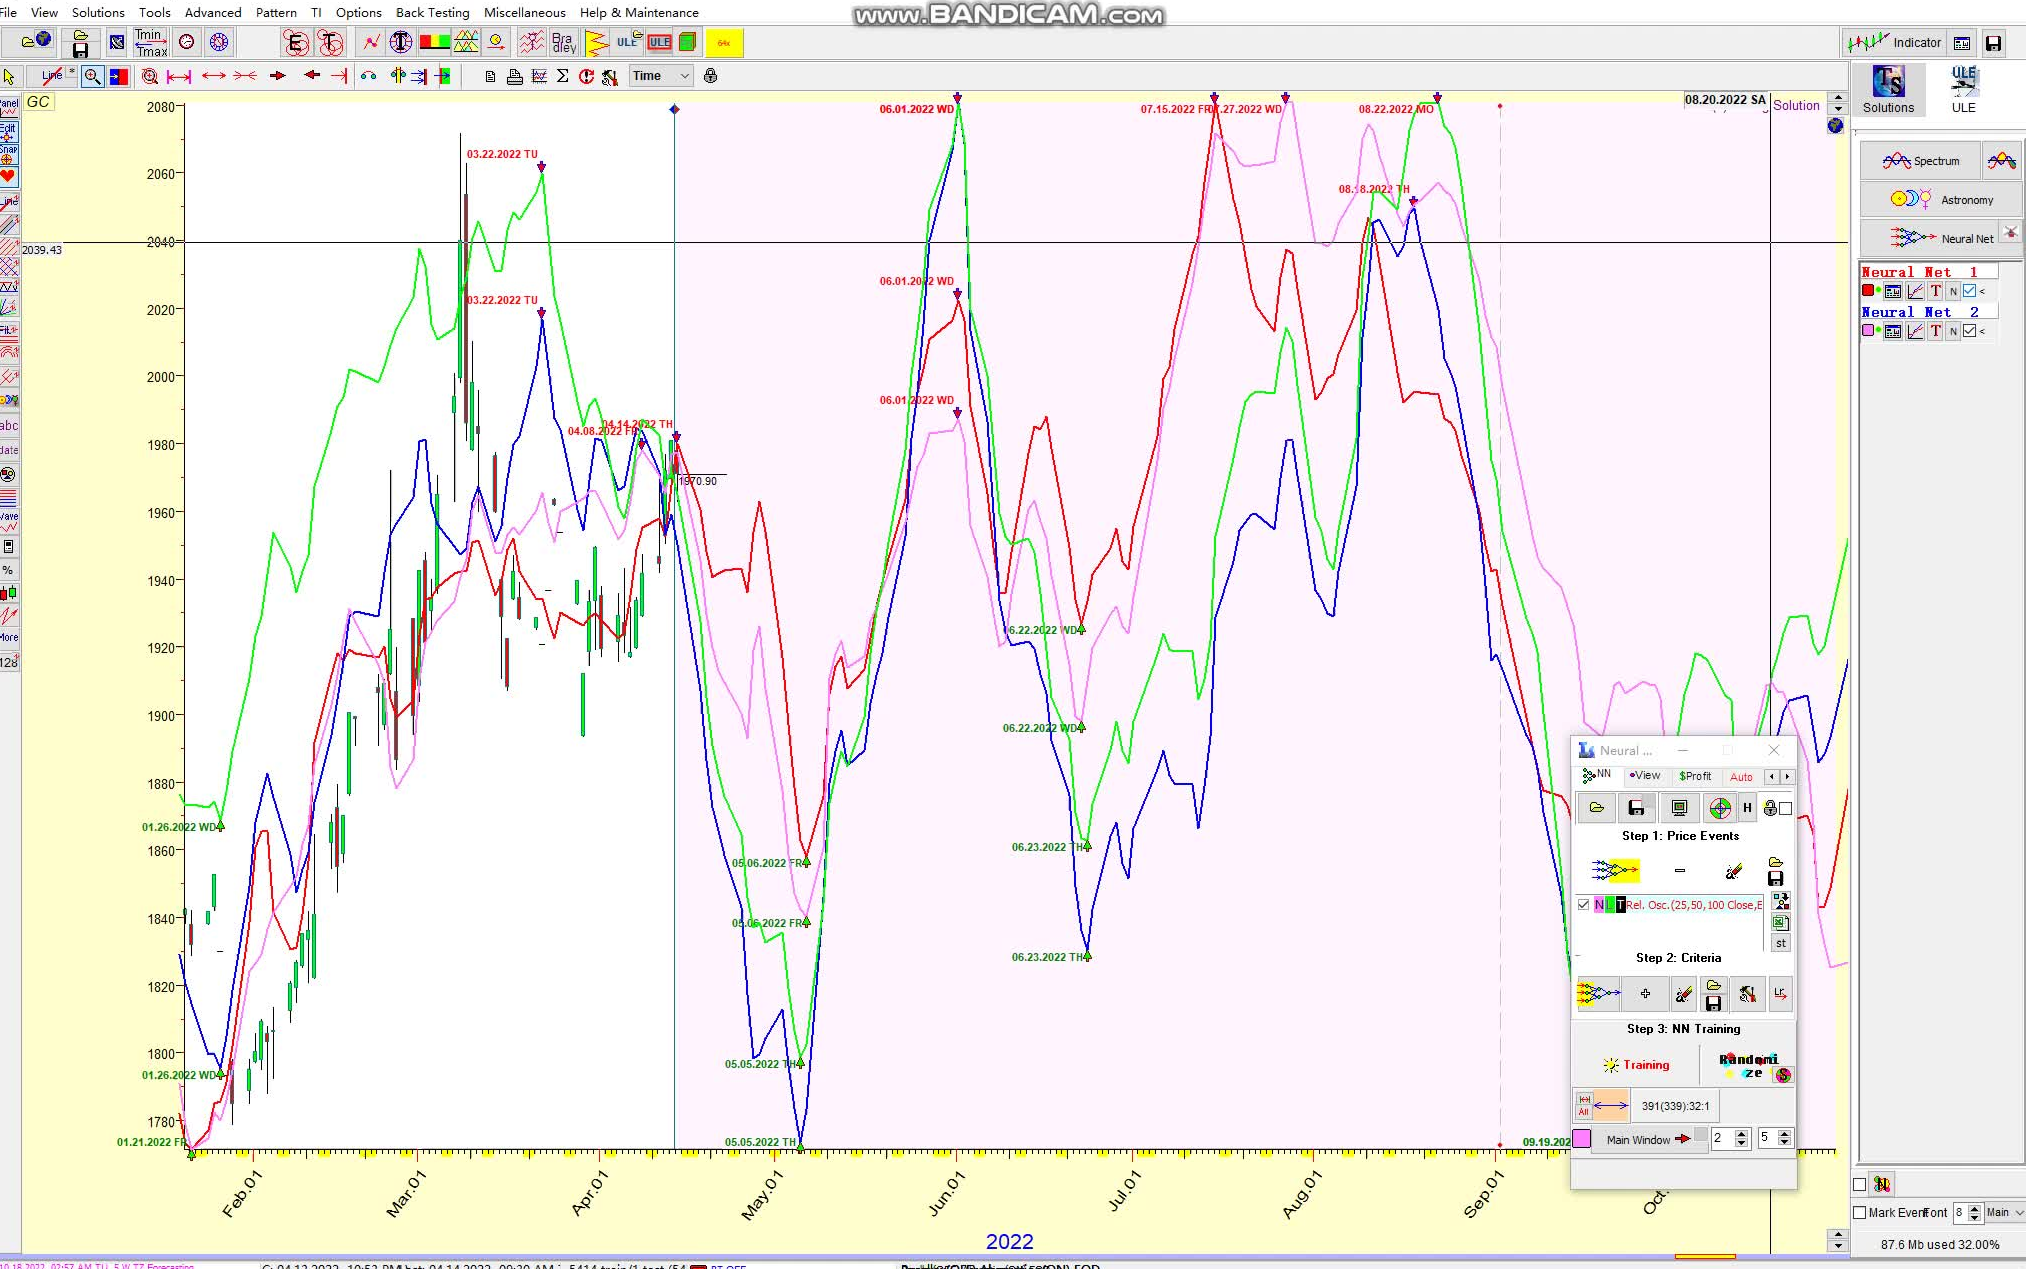Switch to the $Profit tab
2026x1269 pixels.
pyautogui.click(x=1695, y=776)
